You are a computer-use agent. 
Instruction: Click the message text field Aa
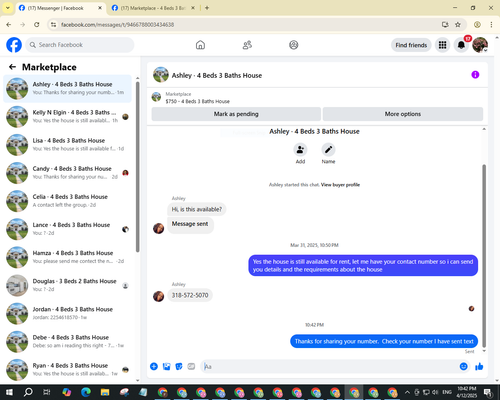(330, 367)
